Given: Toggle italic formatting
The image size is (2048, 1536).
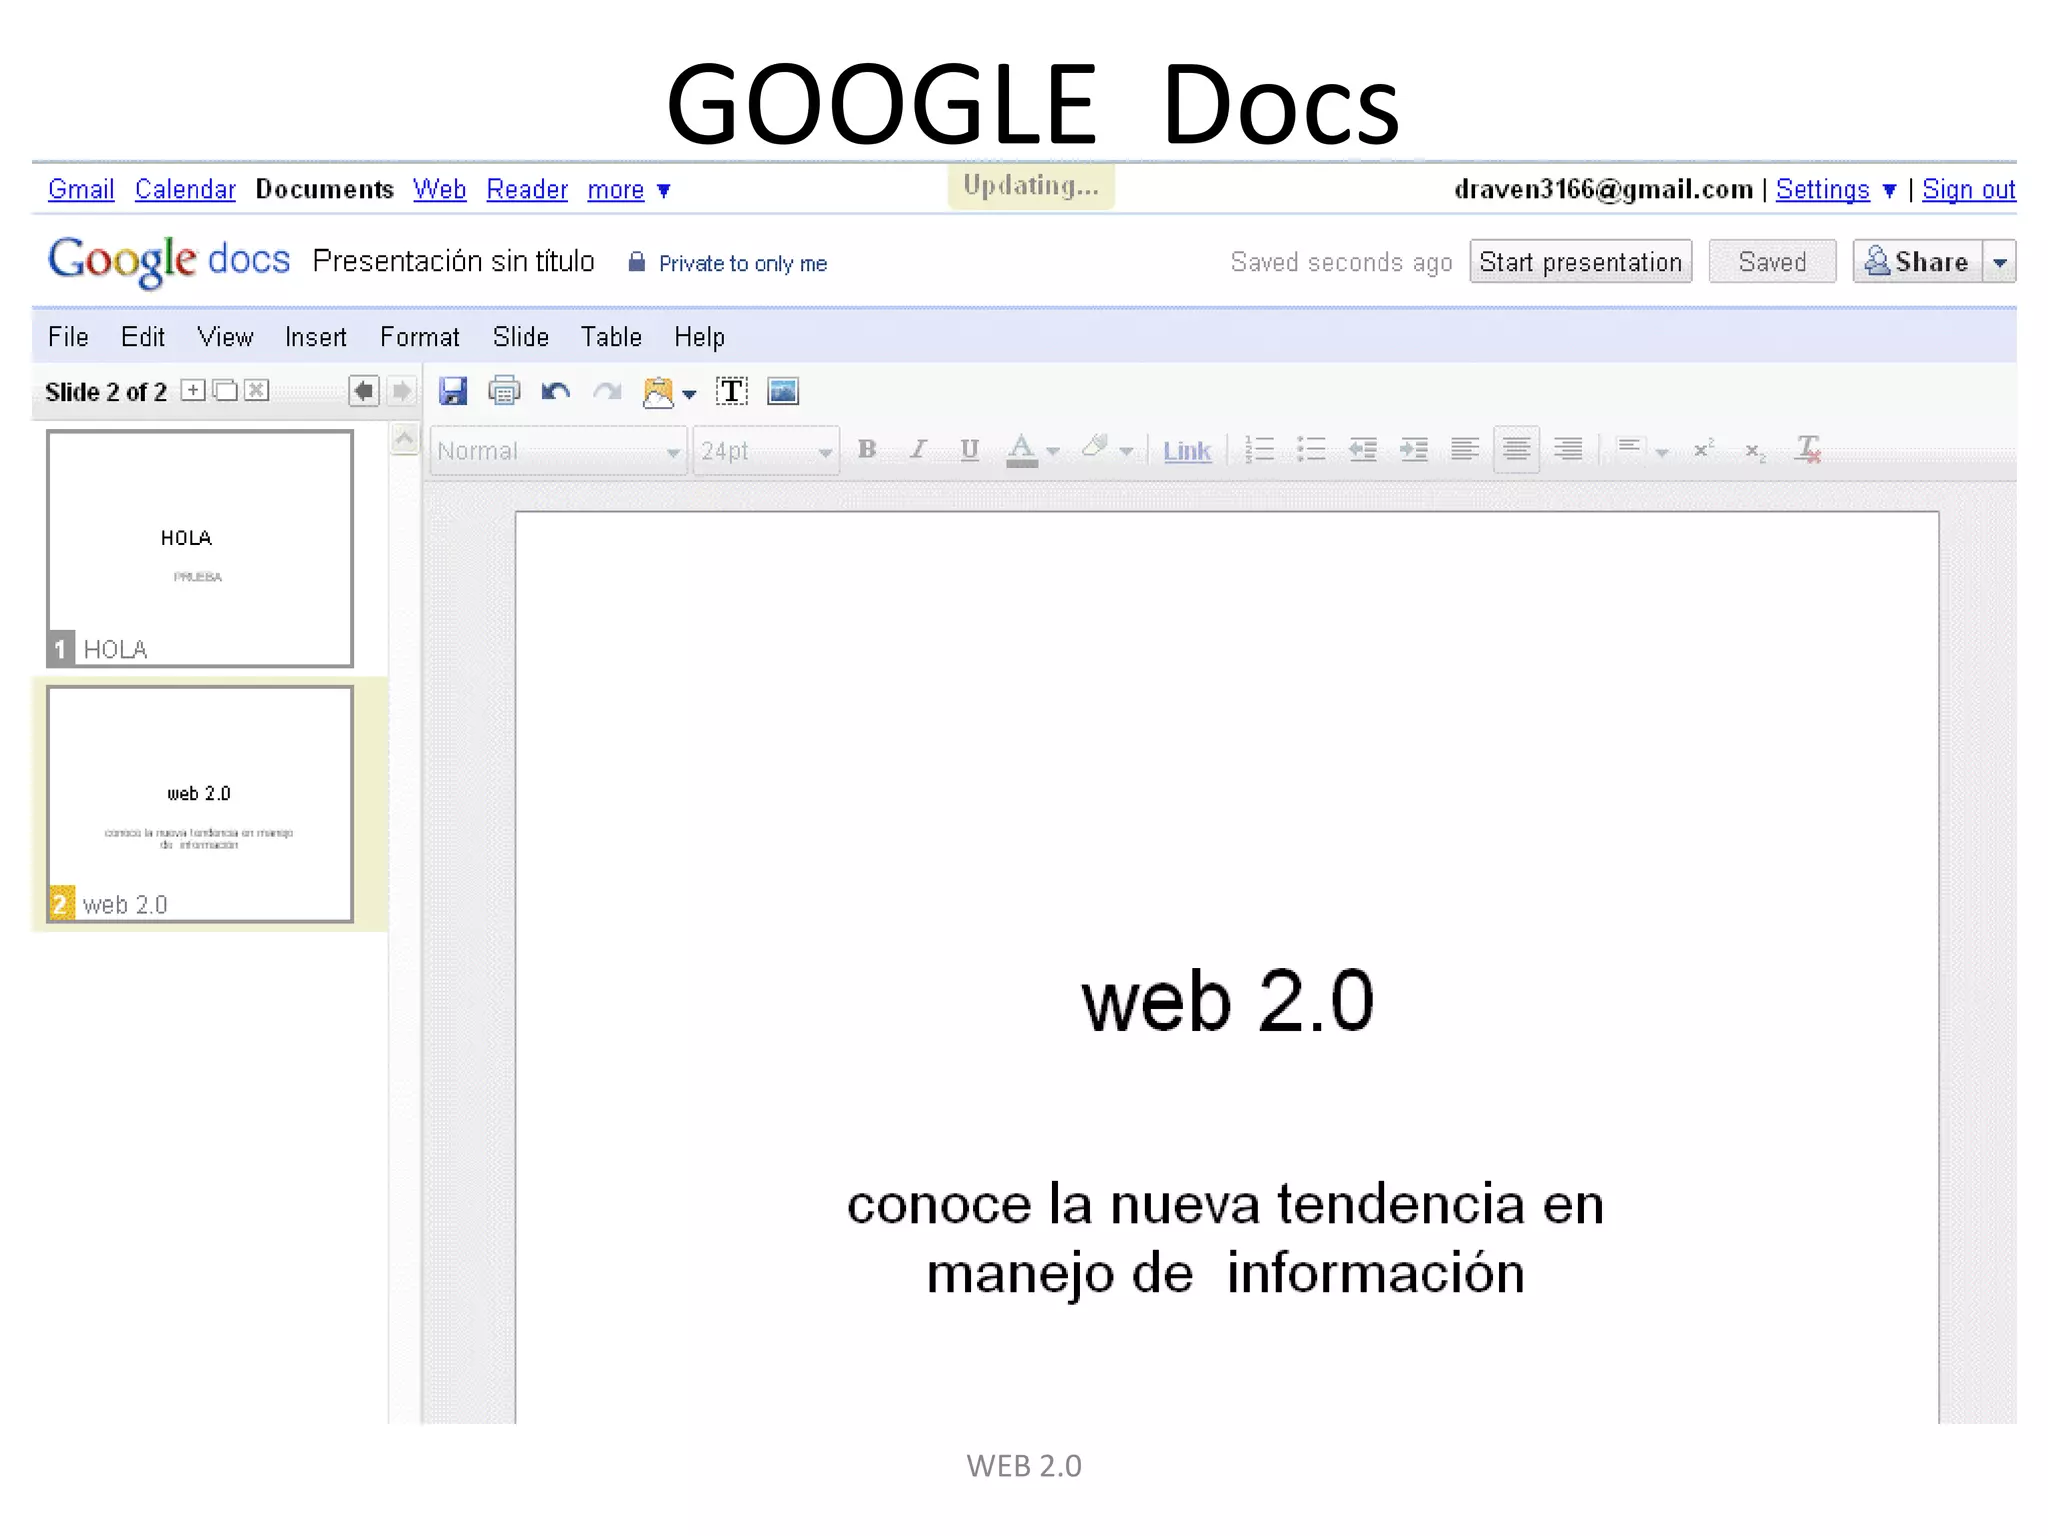Looking at the screenshot, I should coord(918,450).
